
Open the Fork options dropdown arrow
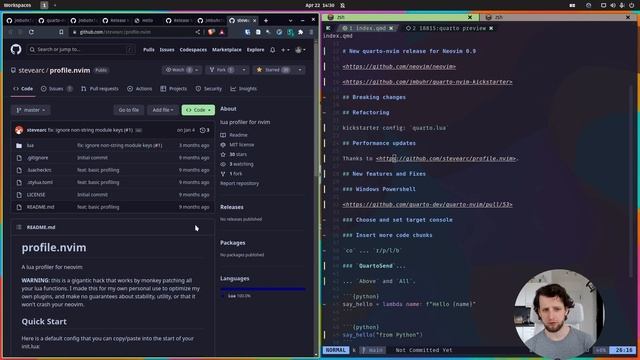pos(244,70)
